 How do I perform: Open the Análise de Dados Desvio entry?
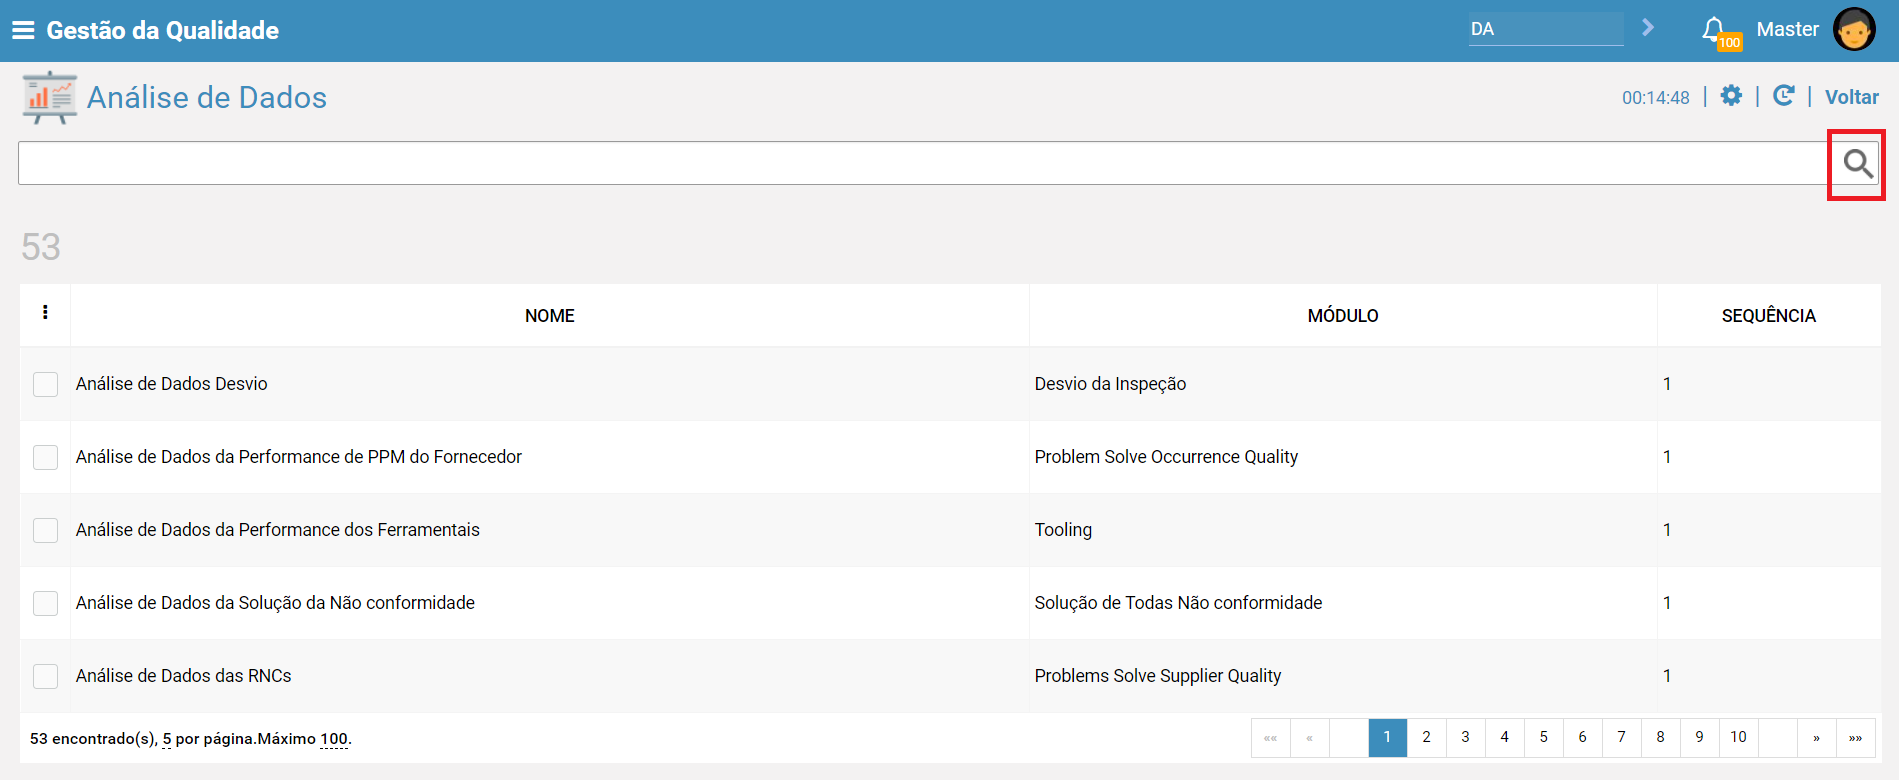pyautogui.click(x=172, y=384)
